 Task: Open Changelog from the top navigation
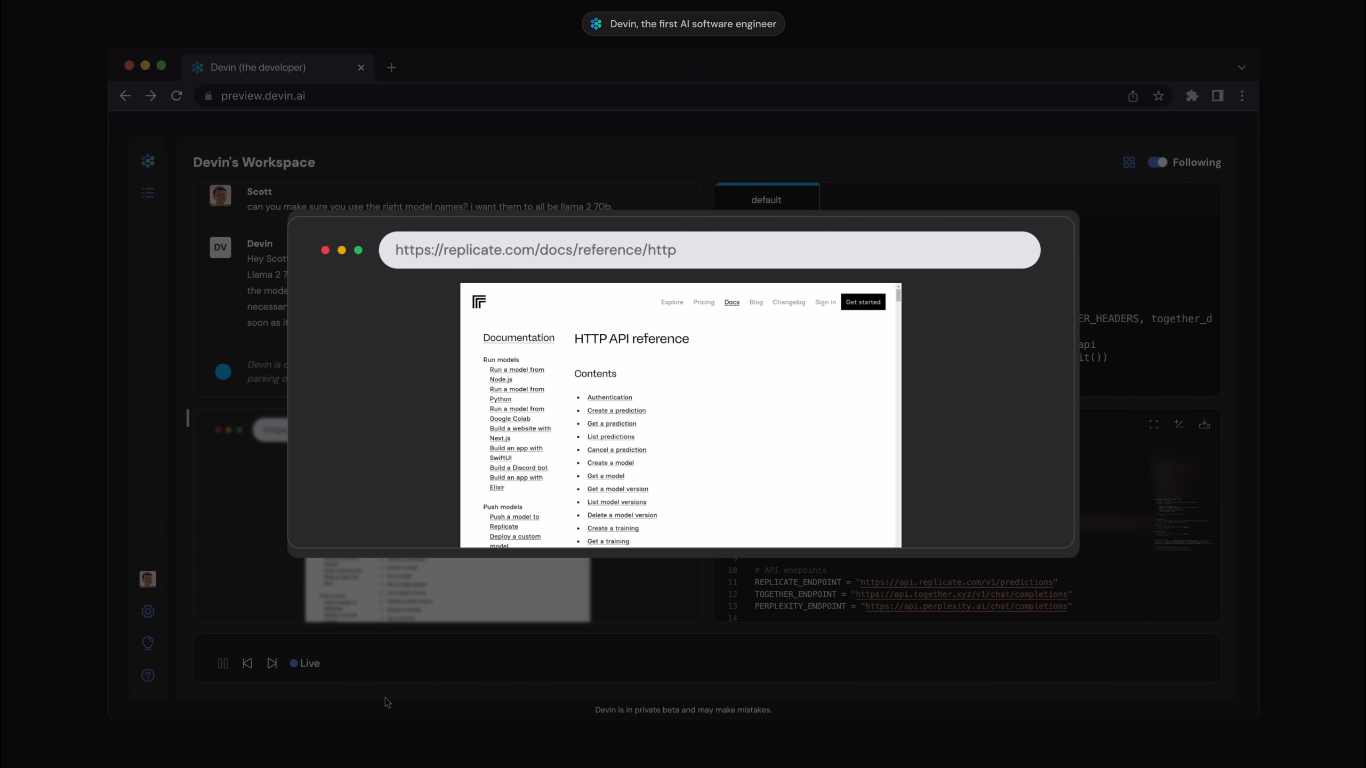pyautogui.click(x=789, y=302)
